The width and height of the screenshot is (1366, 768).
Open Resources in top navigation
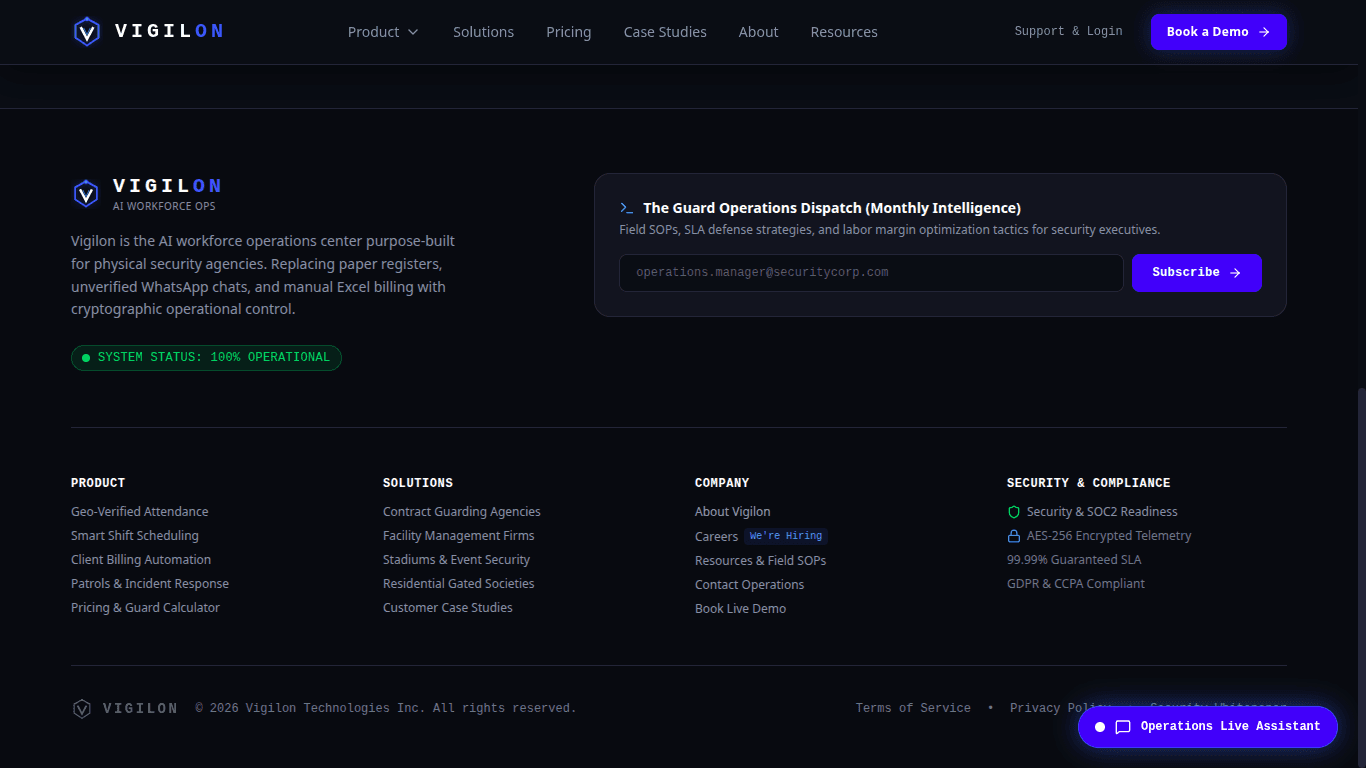844,32
